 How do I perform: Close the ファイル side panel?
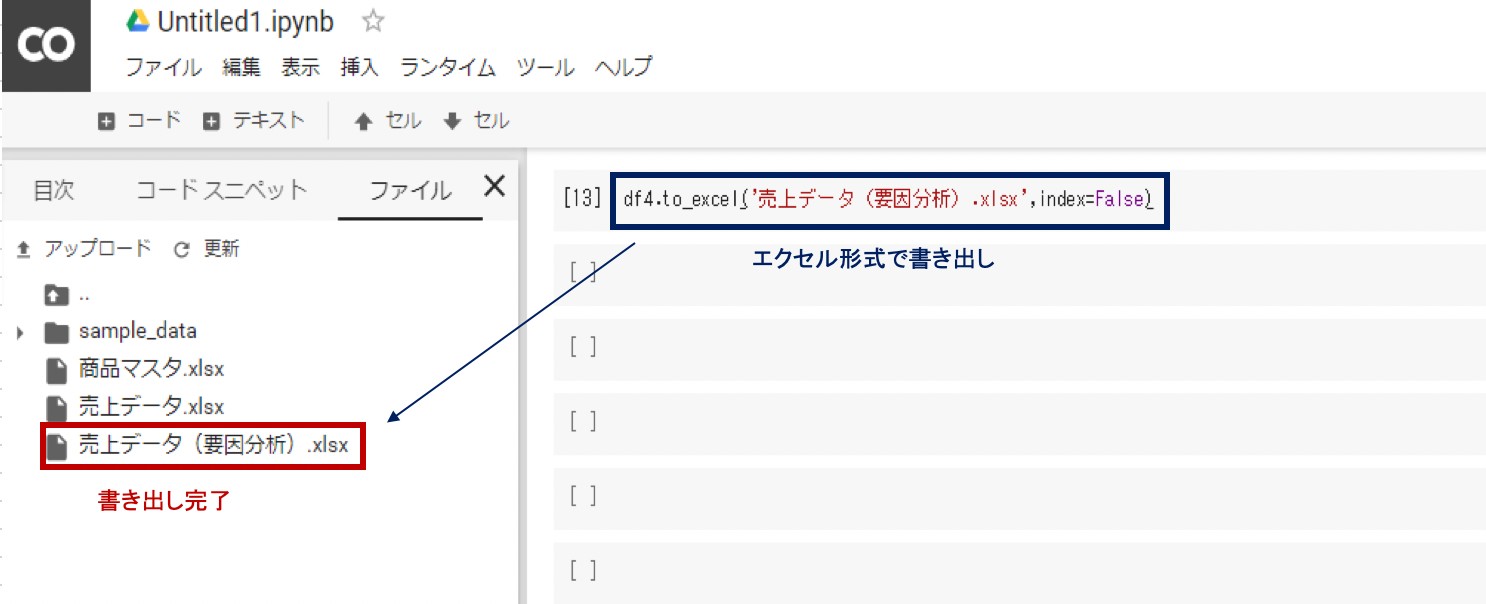click(494, 186)
